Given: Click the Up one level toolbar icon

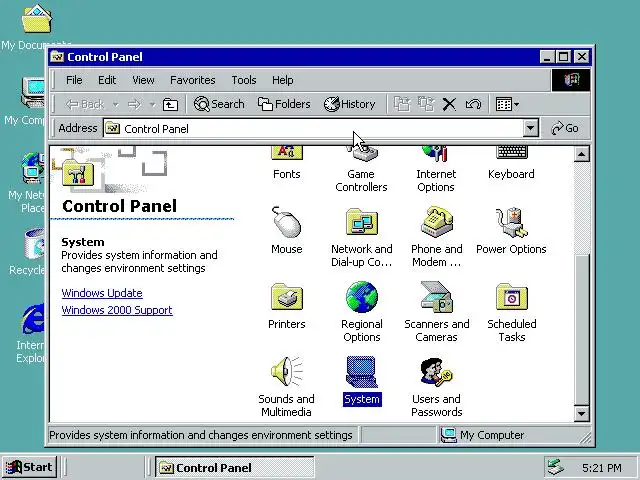Looking at the screenshot, I should 170,104.
